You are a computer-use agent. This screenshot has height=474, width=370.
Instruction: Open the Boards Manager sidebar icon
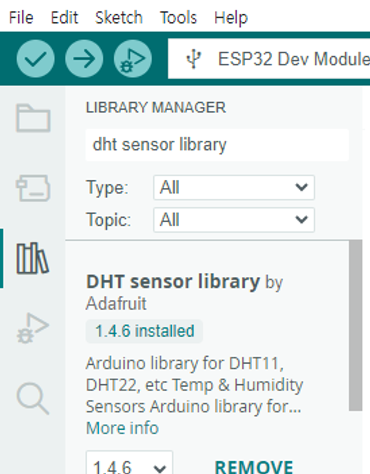click(33, 188)
